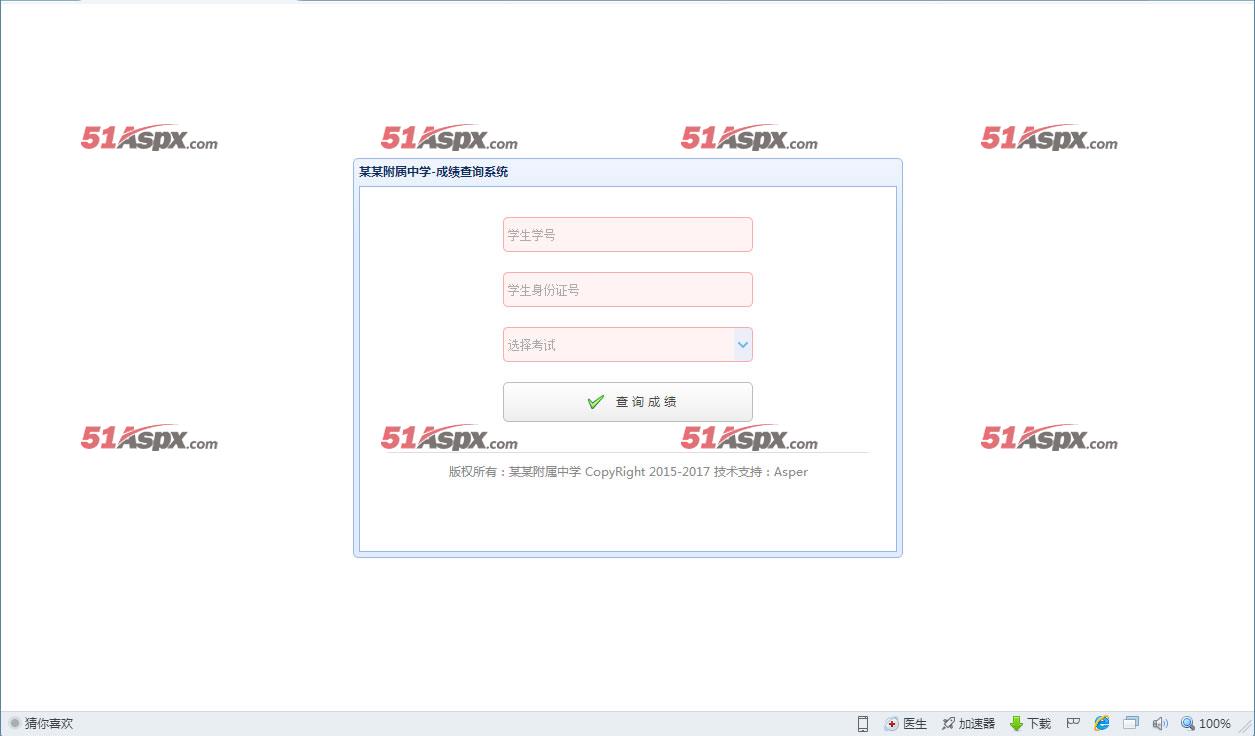Switch browser engine via IE icon
Screen dimensions: 1255x736
1102,724
